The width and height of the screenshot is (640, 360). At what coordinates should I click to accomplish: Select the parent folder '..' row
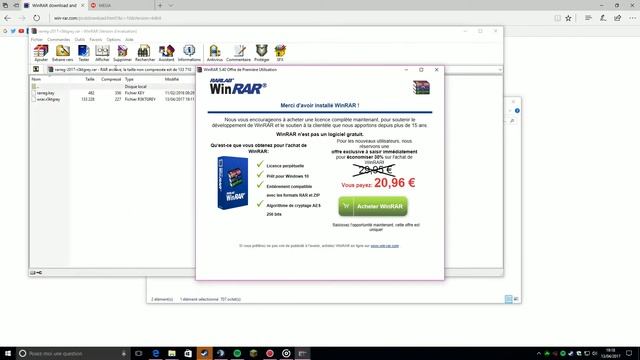pos(114,87)
